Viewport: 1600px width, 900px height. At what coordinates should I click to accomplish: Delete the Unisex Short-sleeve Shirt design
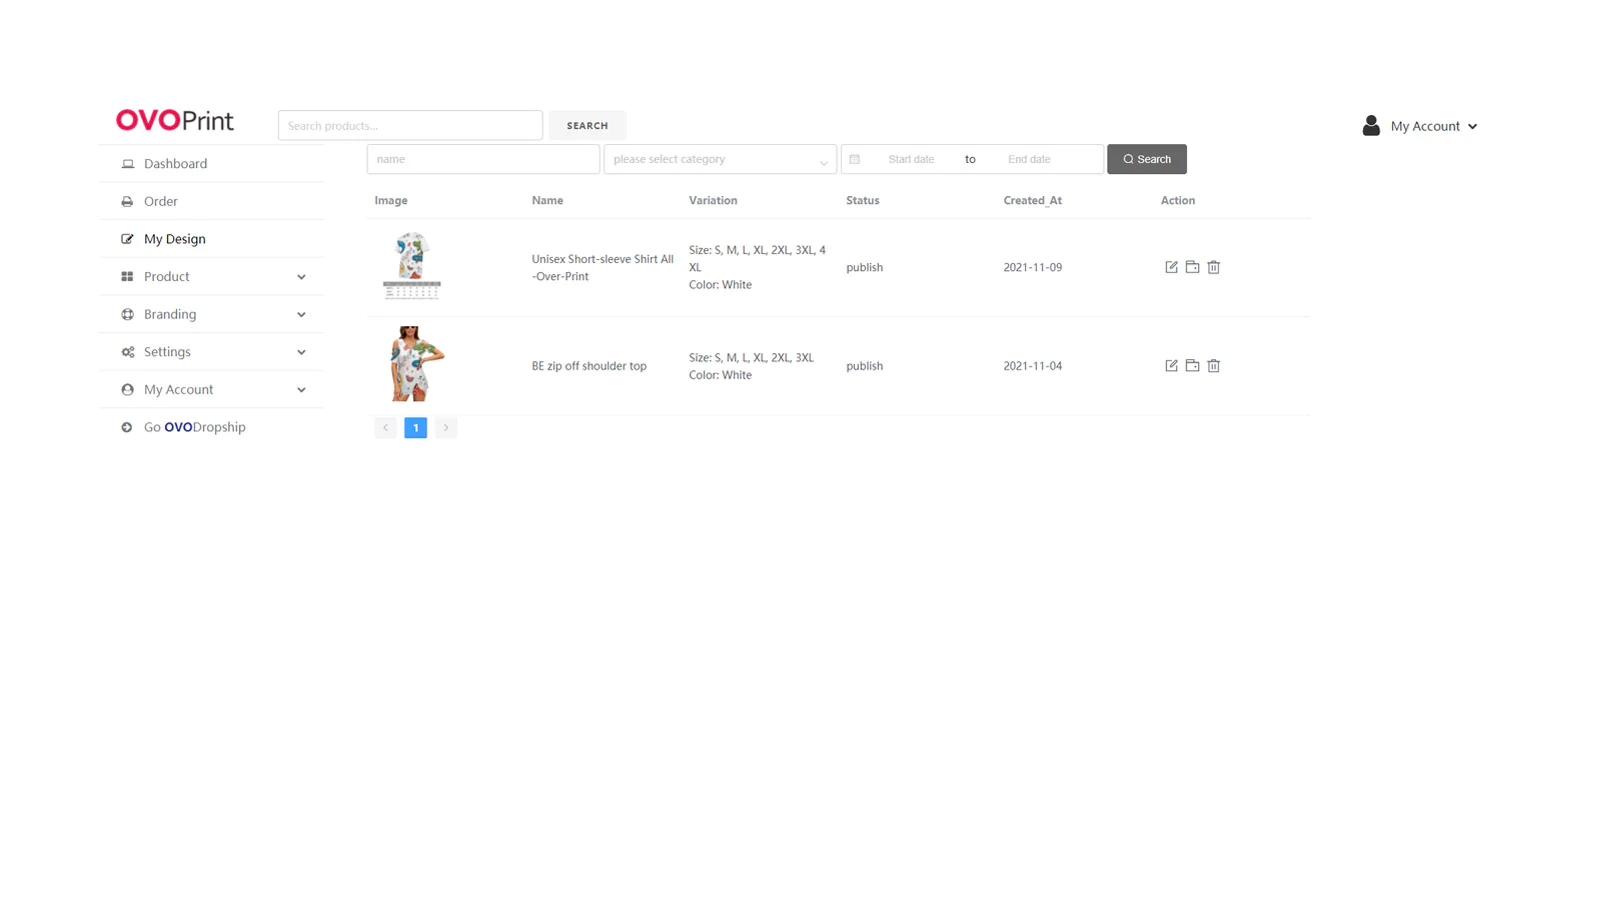pyautogui.click(x=1213, y=267)
